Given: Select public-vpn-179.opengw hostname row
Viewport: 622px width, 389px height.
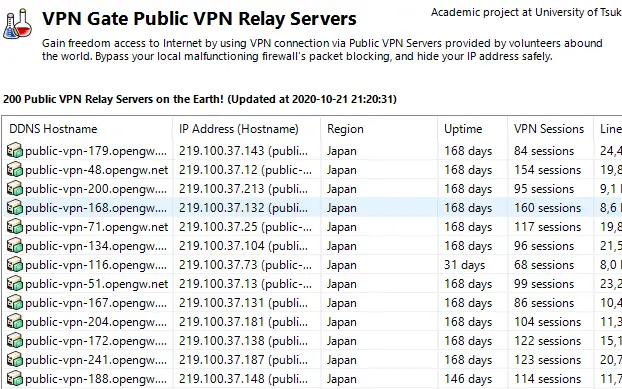Looking at the screenshot, I should [96, 151].
